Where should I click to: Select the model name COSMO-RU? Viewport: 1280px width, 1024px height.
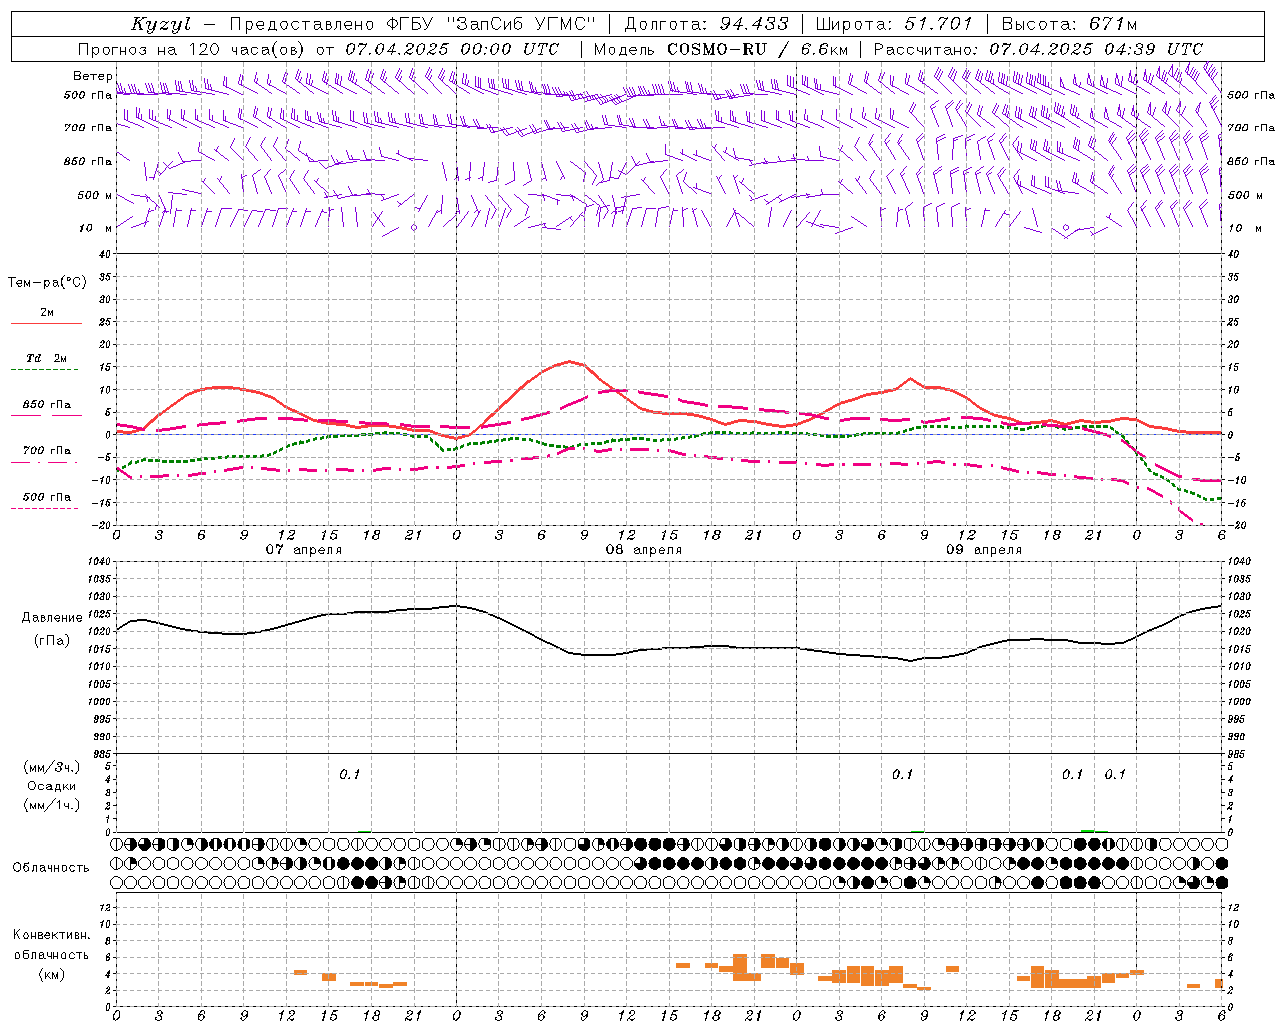(x=717, y=49)
